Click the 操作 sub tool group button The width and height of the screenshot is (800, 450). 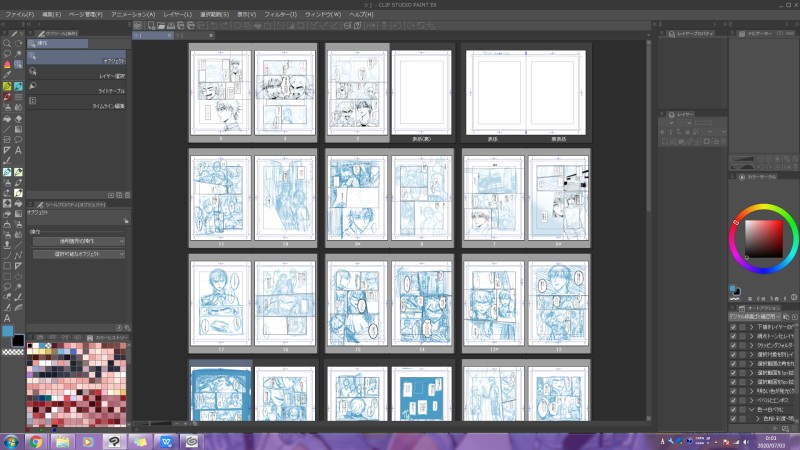pyautogui.click(x=58, y=43)
